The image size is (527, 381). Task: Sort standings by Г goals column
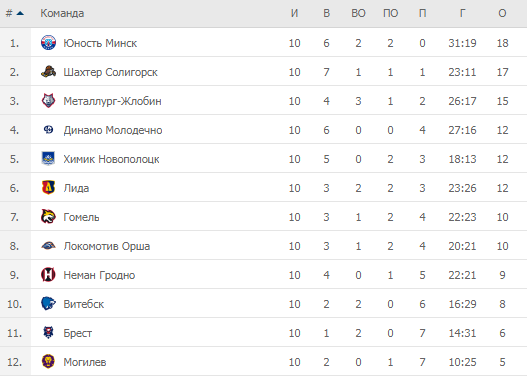[x=462, y=13]
